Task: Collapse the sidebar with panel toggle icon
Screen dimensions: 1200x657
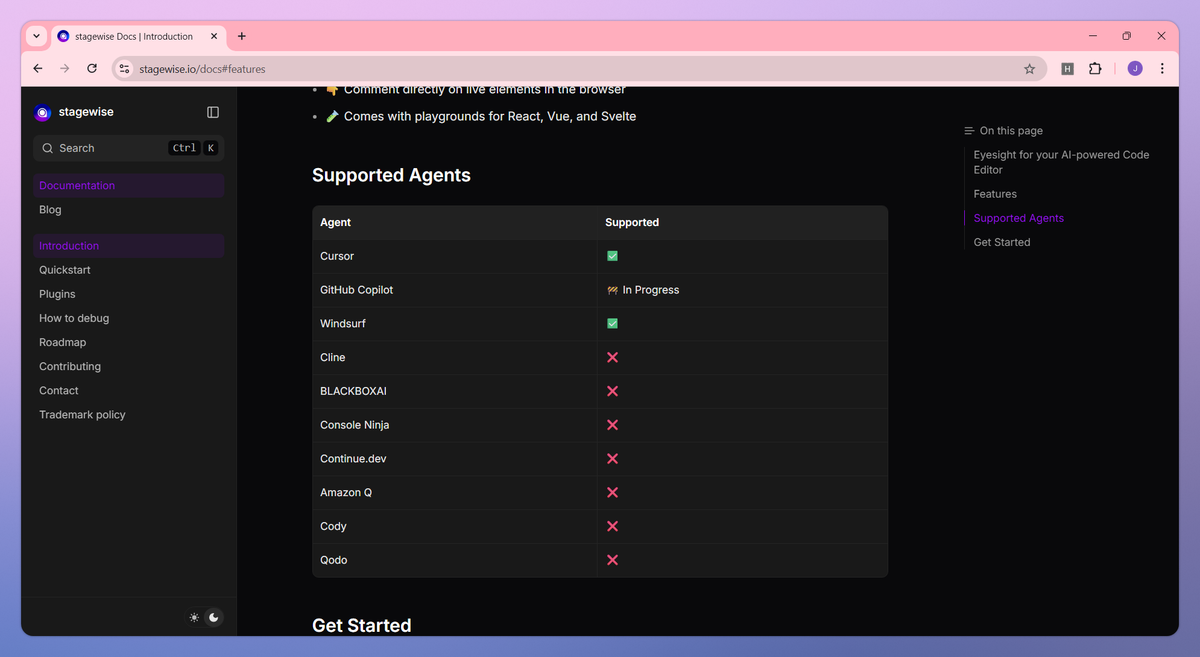Action: coord(213,112)
